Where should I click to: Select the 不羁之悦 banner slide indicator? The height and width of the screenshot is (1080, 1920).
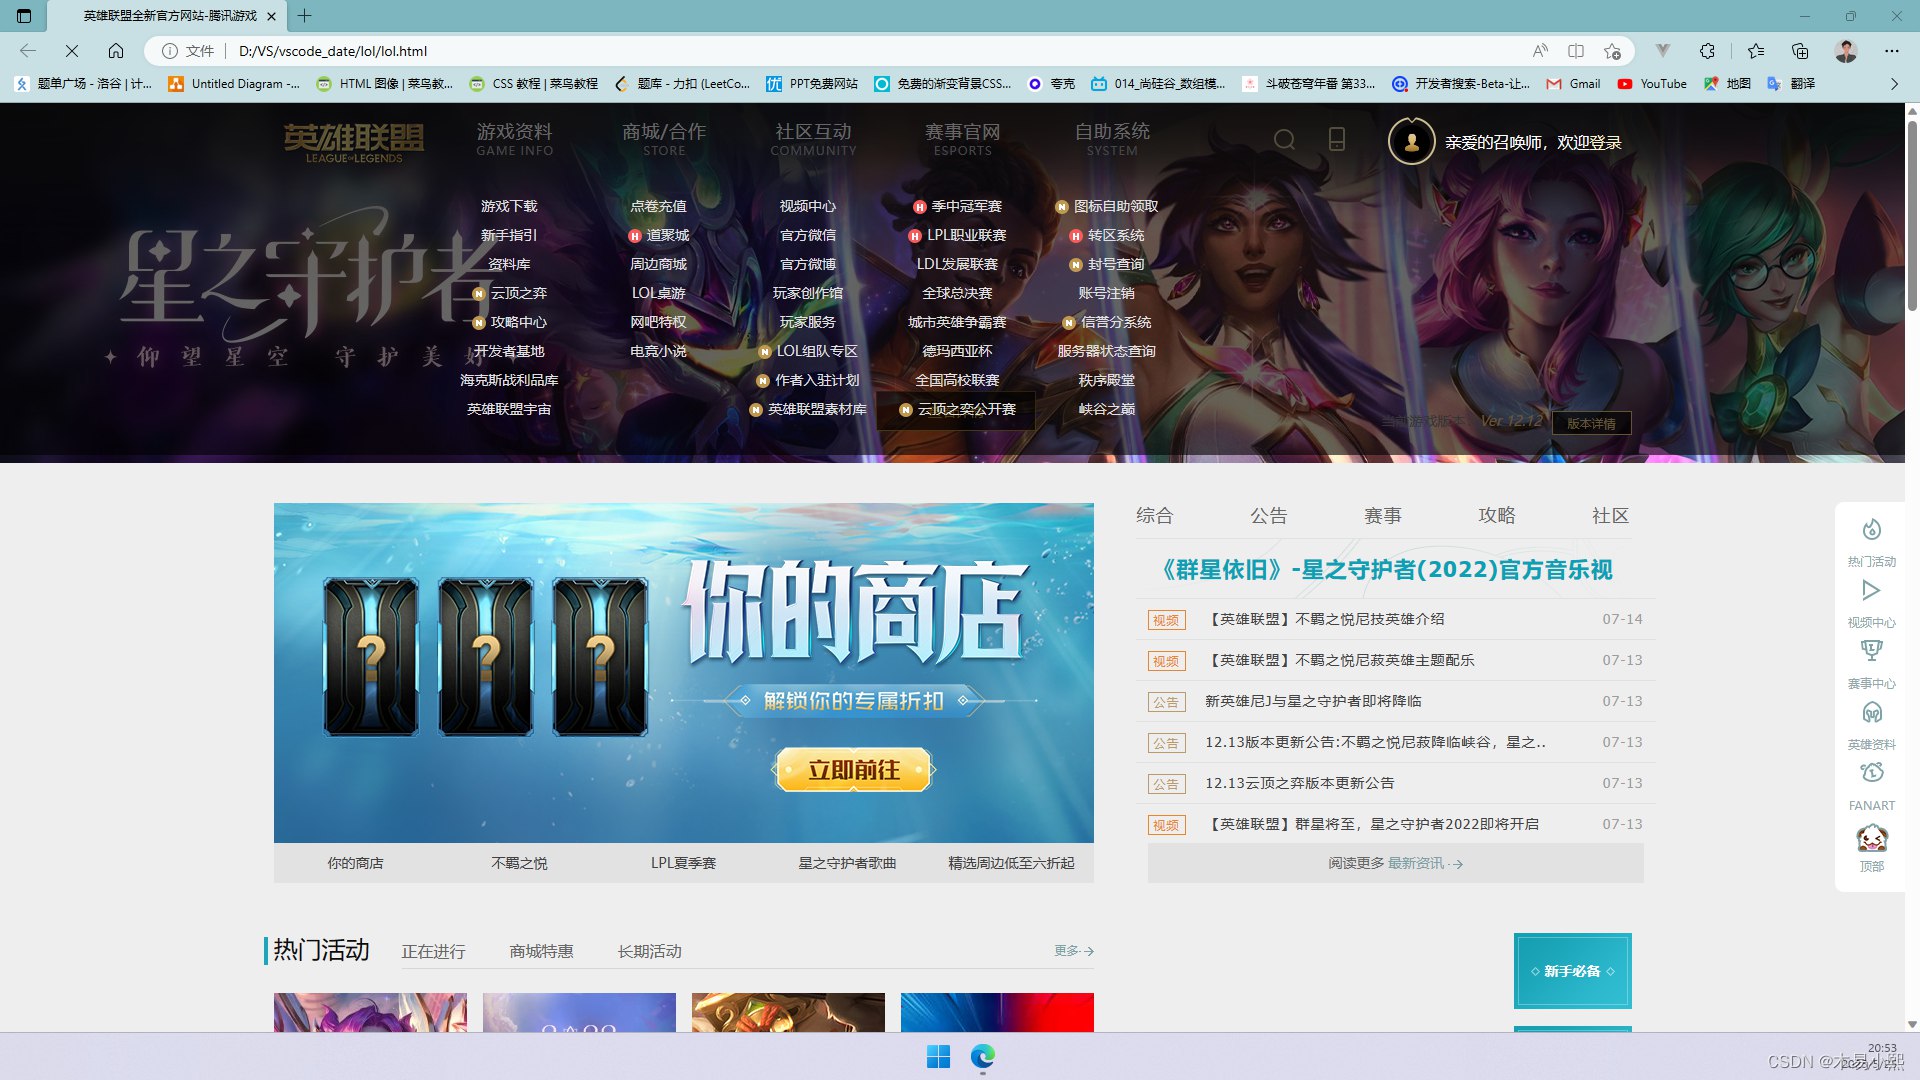click(x=519, y=862)
